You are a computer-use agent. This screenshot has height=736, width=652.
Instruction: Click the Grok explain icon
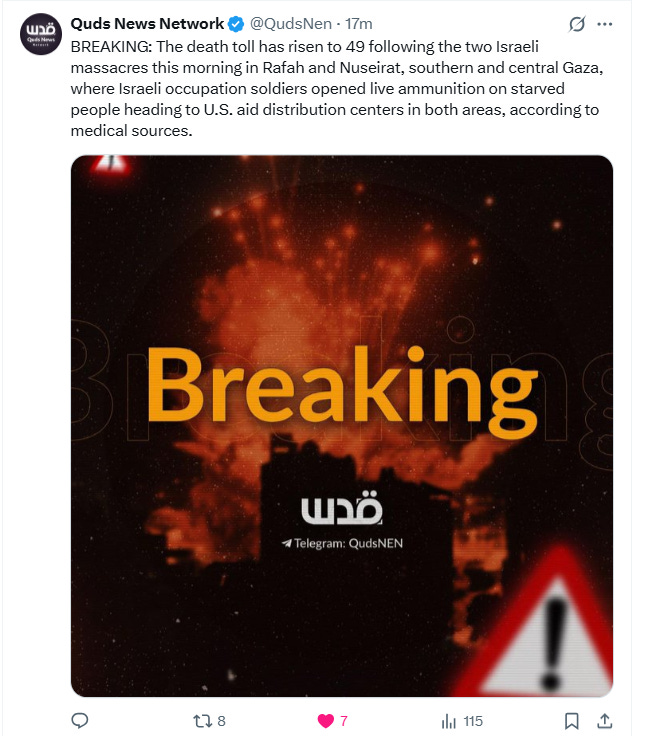(577, 24)
